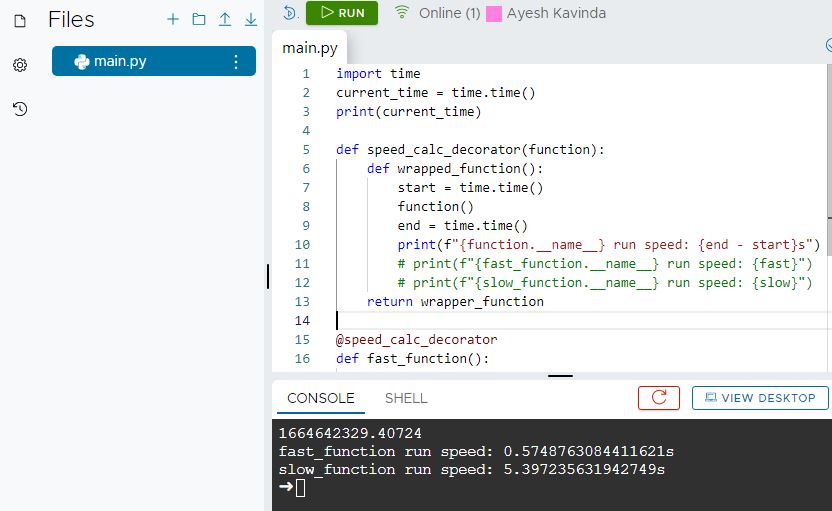Run the program with RUN button
The height and width of the screenshot is (511, 832).
coord(342,13)
